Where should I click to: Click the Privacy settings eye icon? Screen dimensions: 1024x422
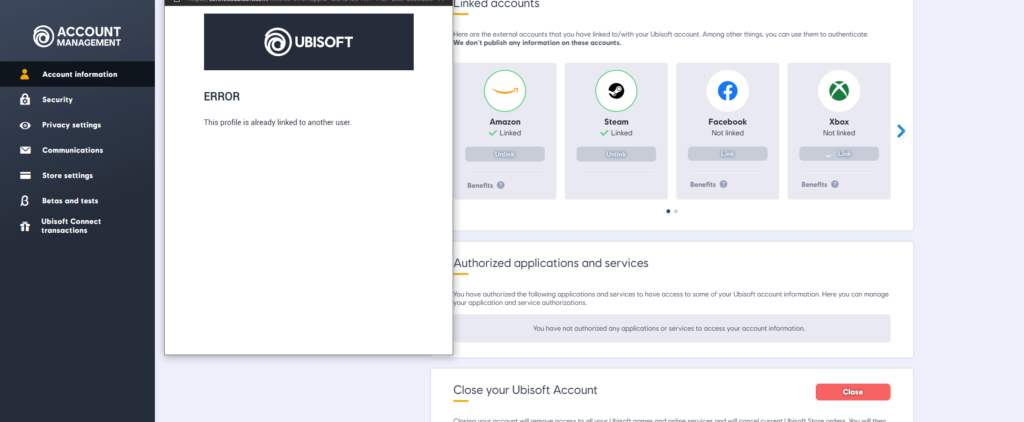25,125
